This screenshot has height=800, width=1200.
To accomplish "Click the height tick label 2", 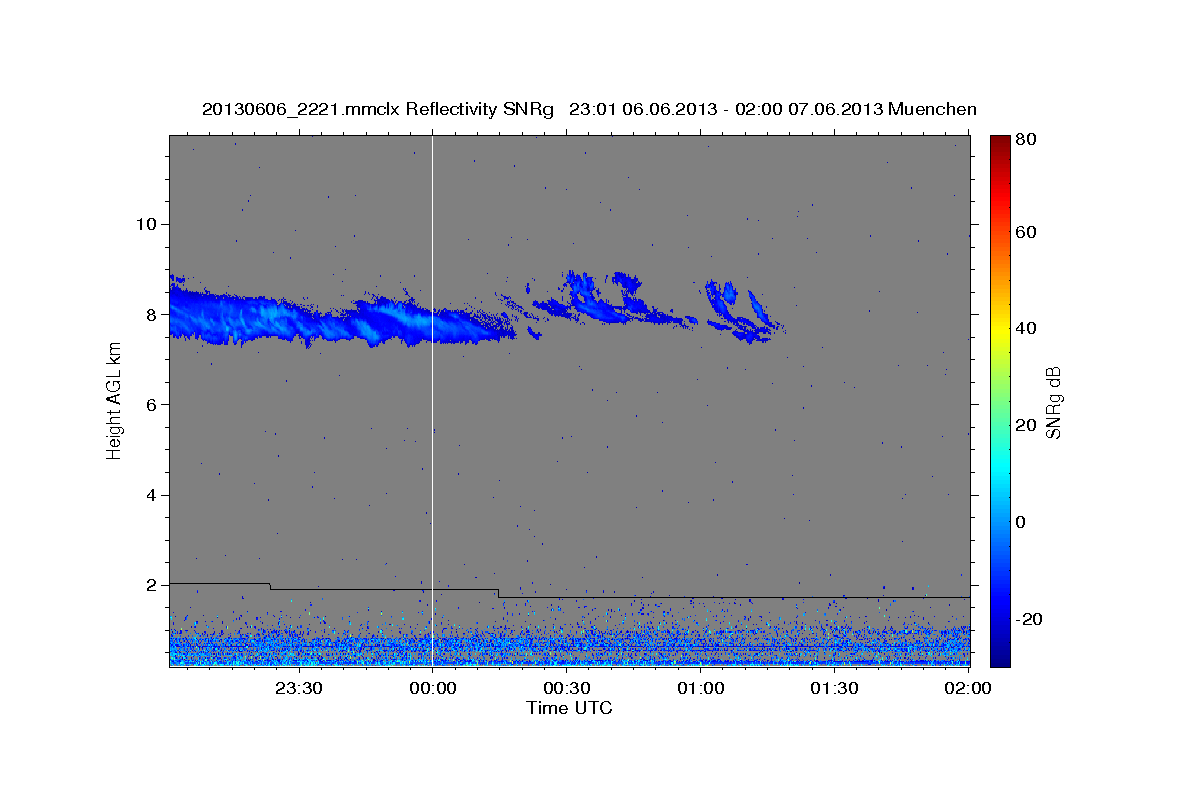I will [x=150, y=585].
